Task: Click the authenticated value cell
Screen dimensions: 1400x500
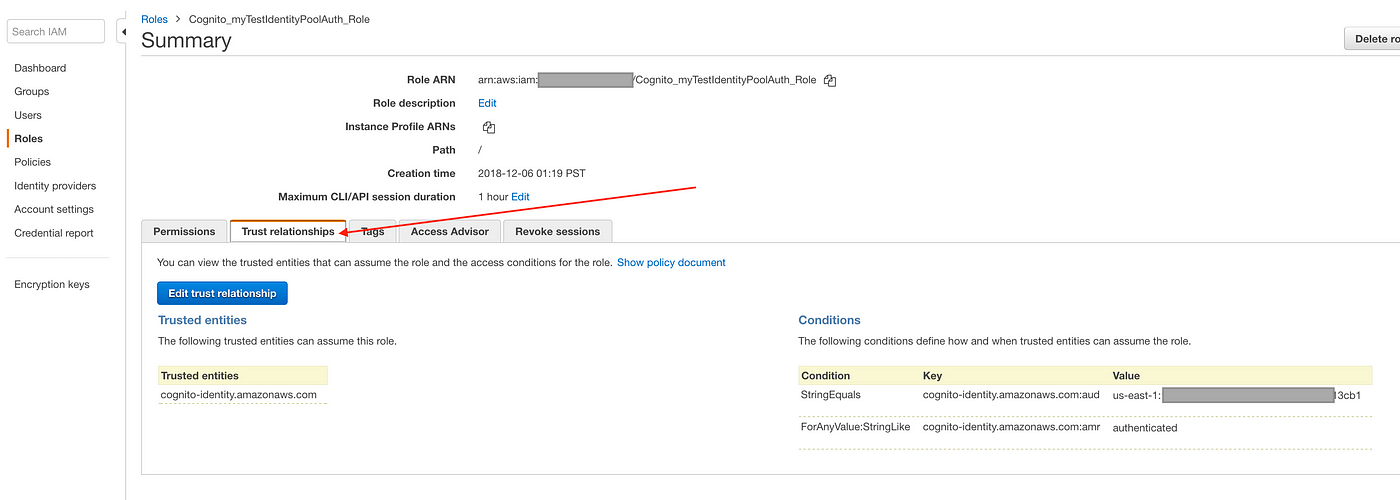Action: [x=1145, y=428]
